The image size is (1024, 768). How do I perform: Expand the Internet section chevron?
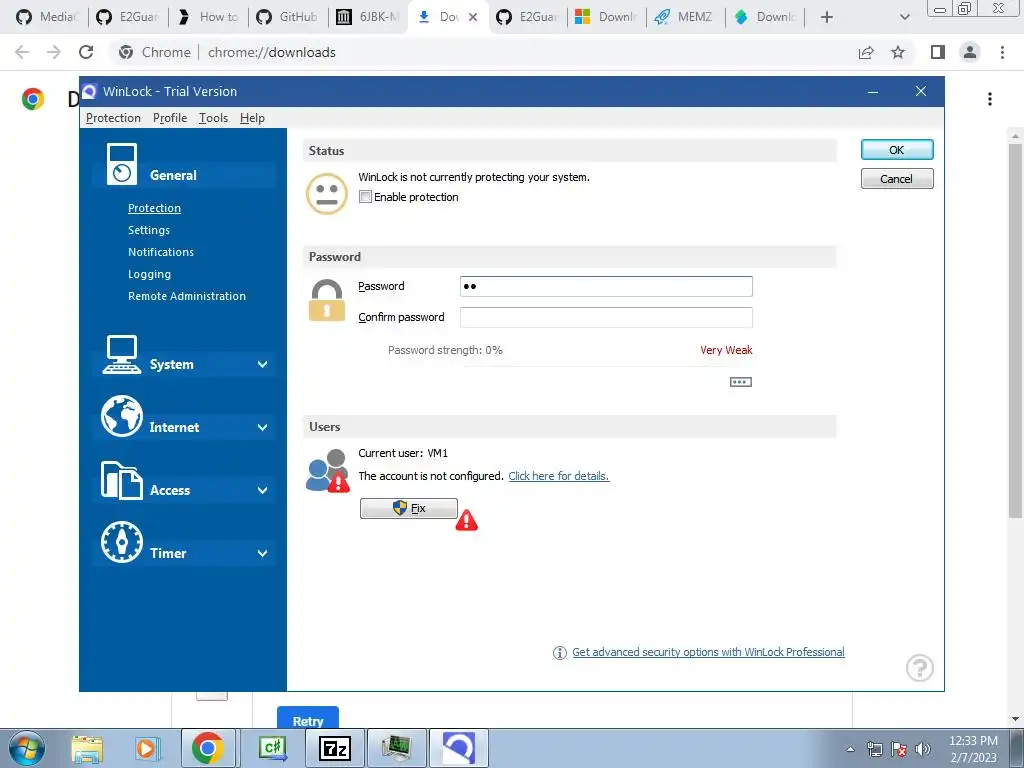click(262, 427)
